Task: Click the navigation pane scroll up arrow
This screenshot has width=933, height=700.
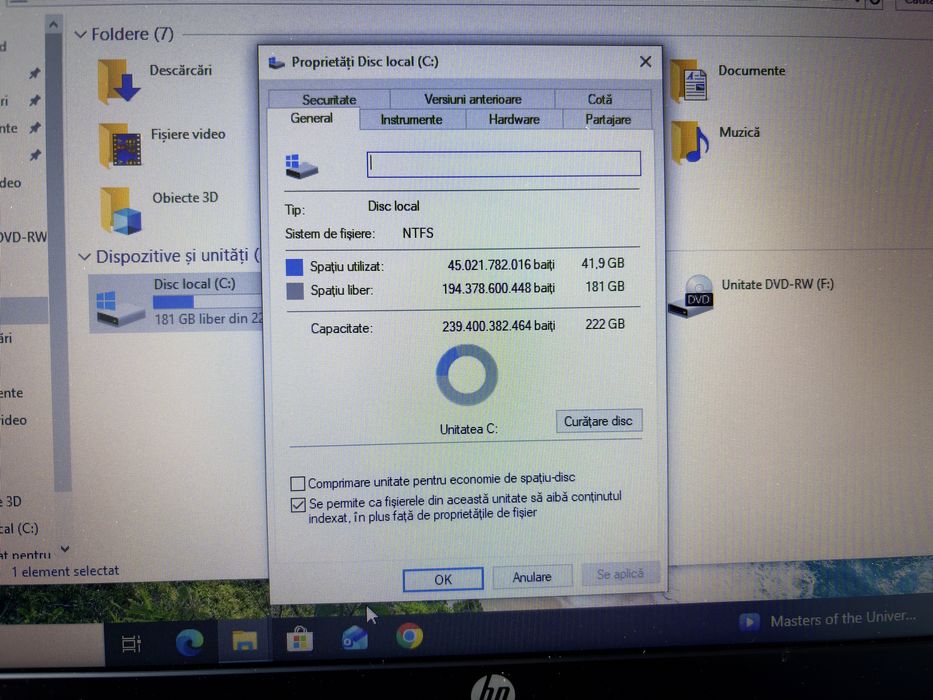Action: coord(54,25)
